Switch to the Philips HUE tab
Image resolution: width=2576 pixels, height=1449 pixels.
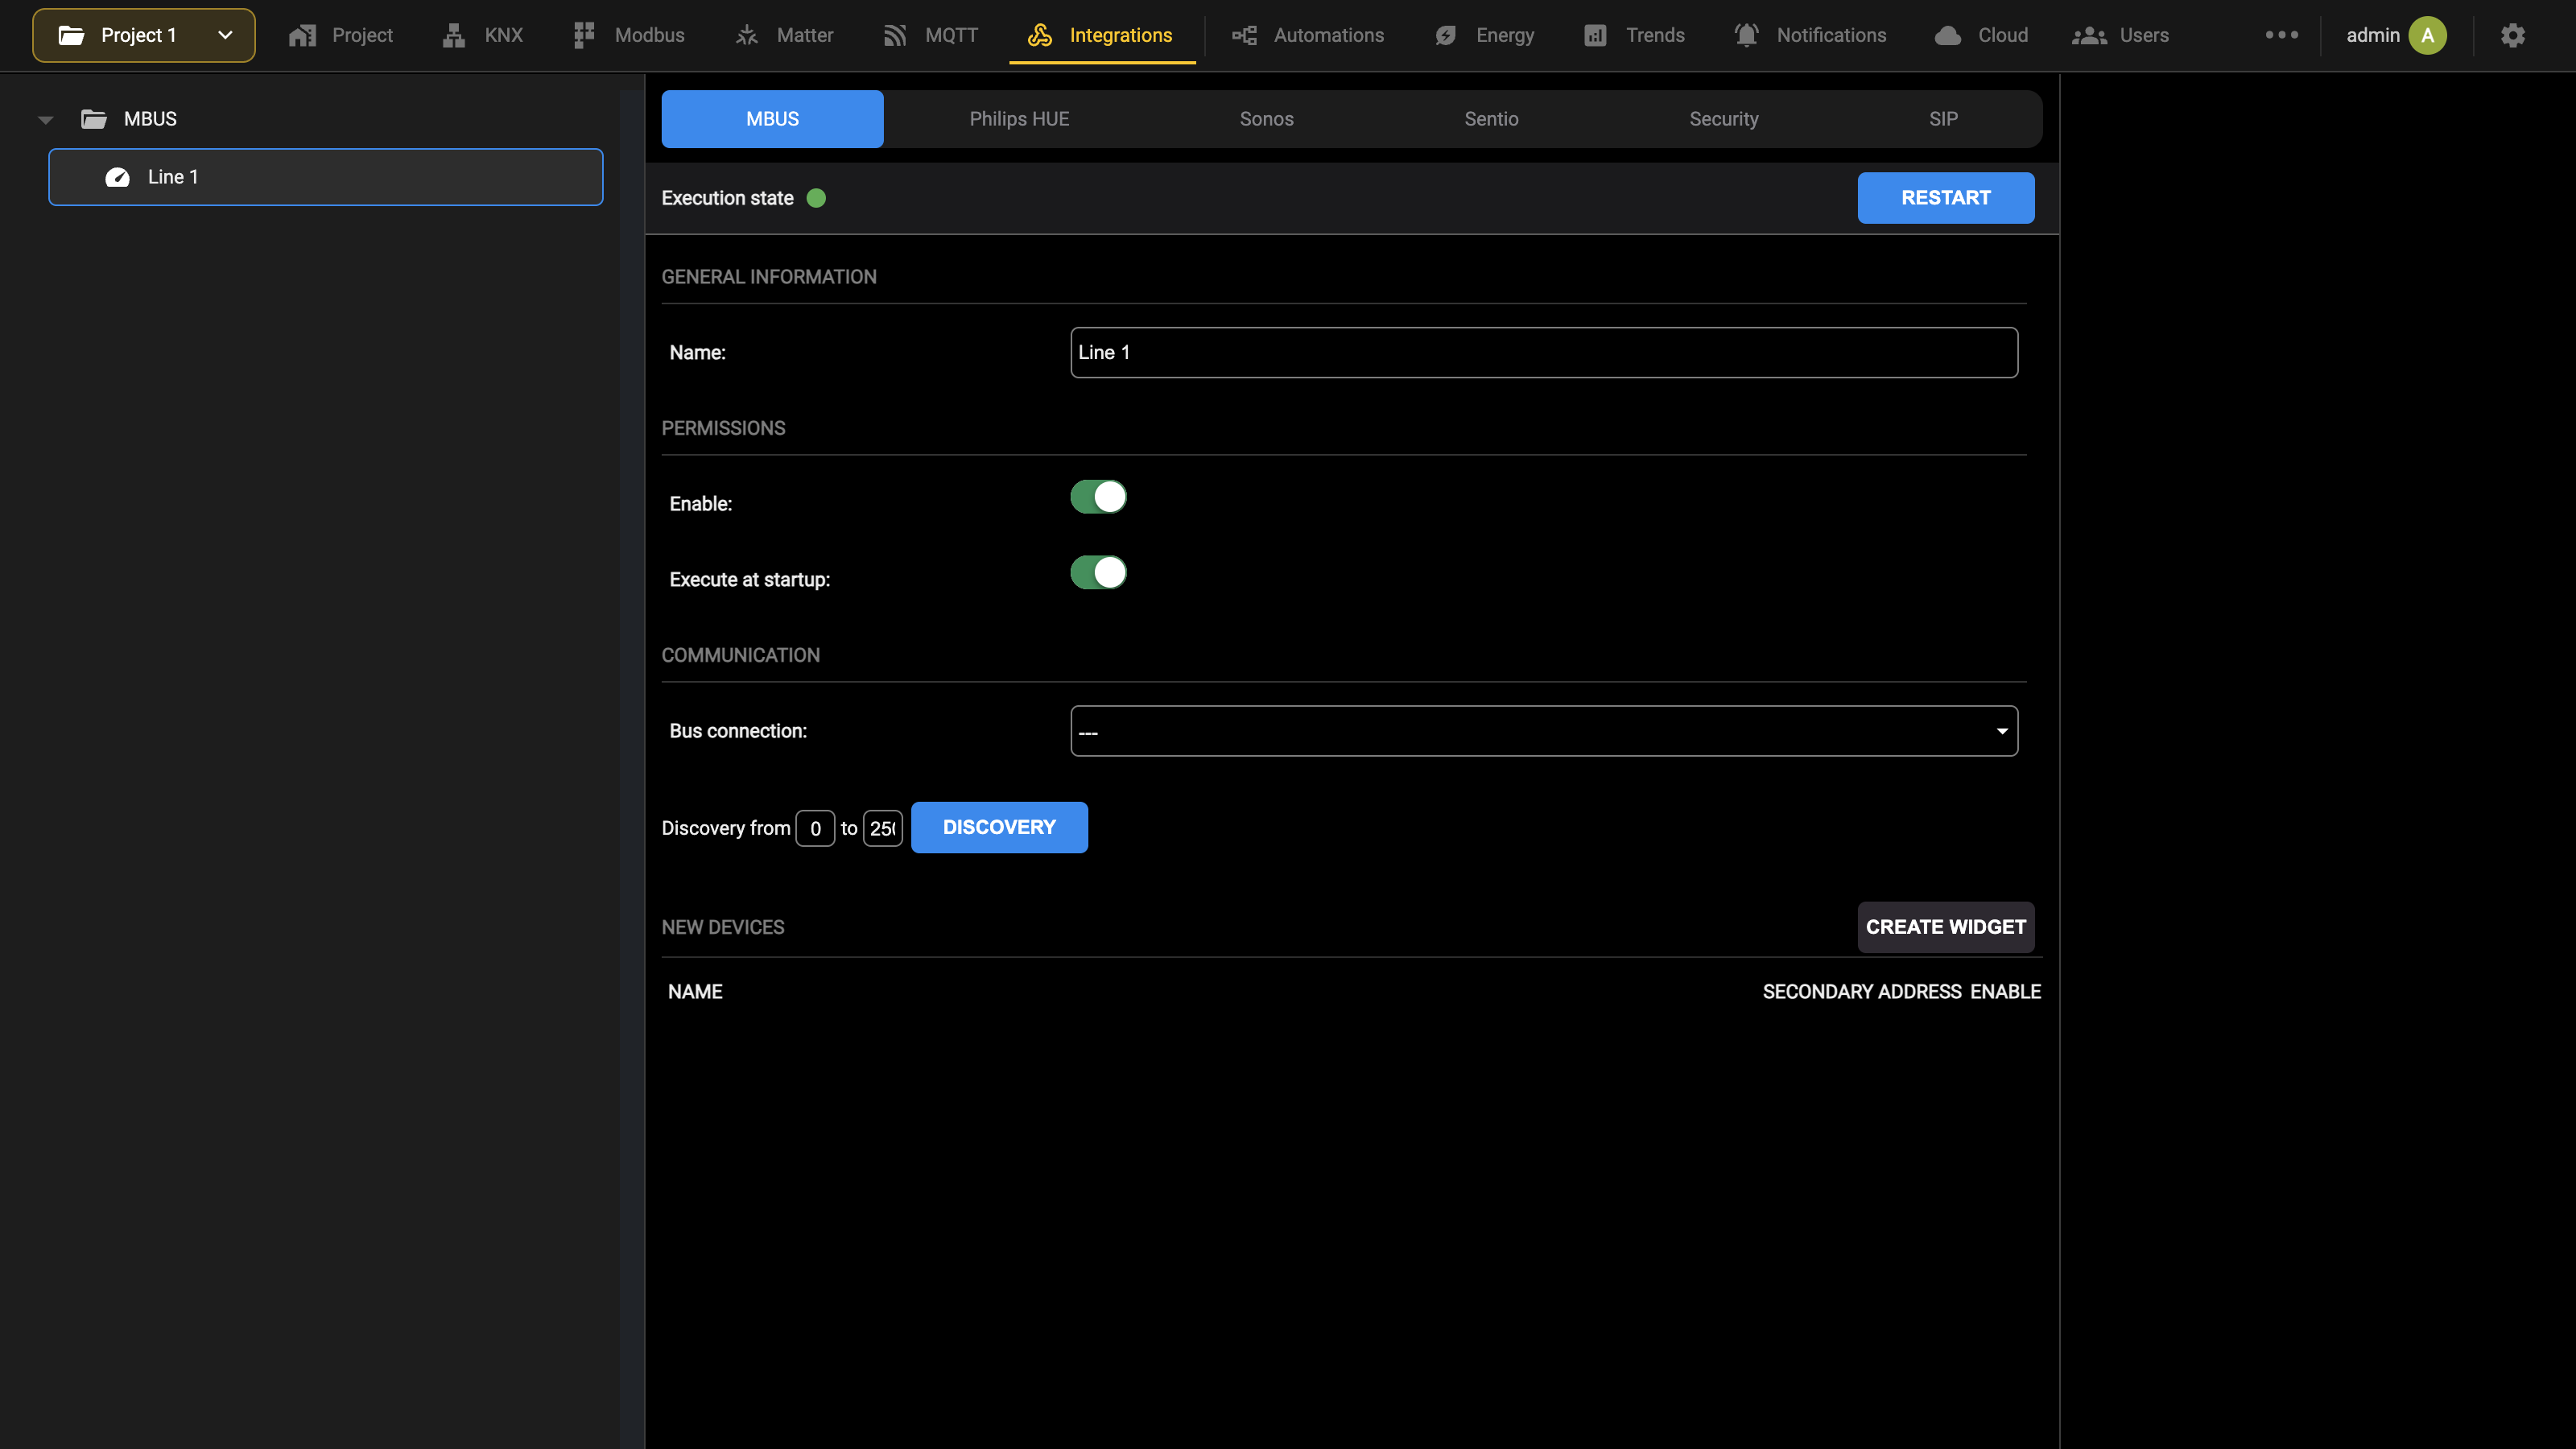point(1019,119)
